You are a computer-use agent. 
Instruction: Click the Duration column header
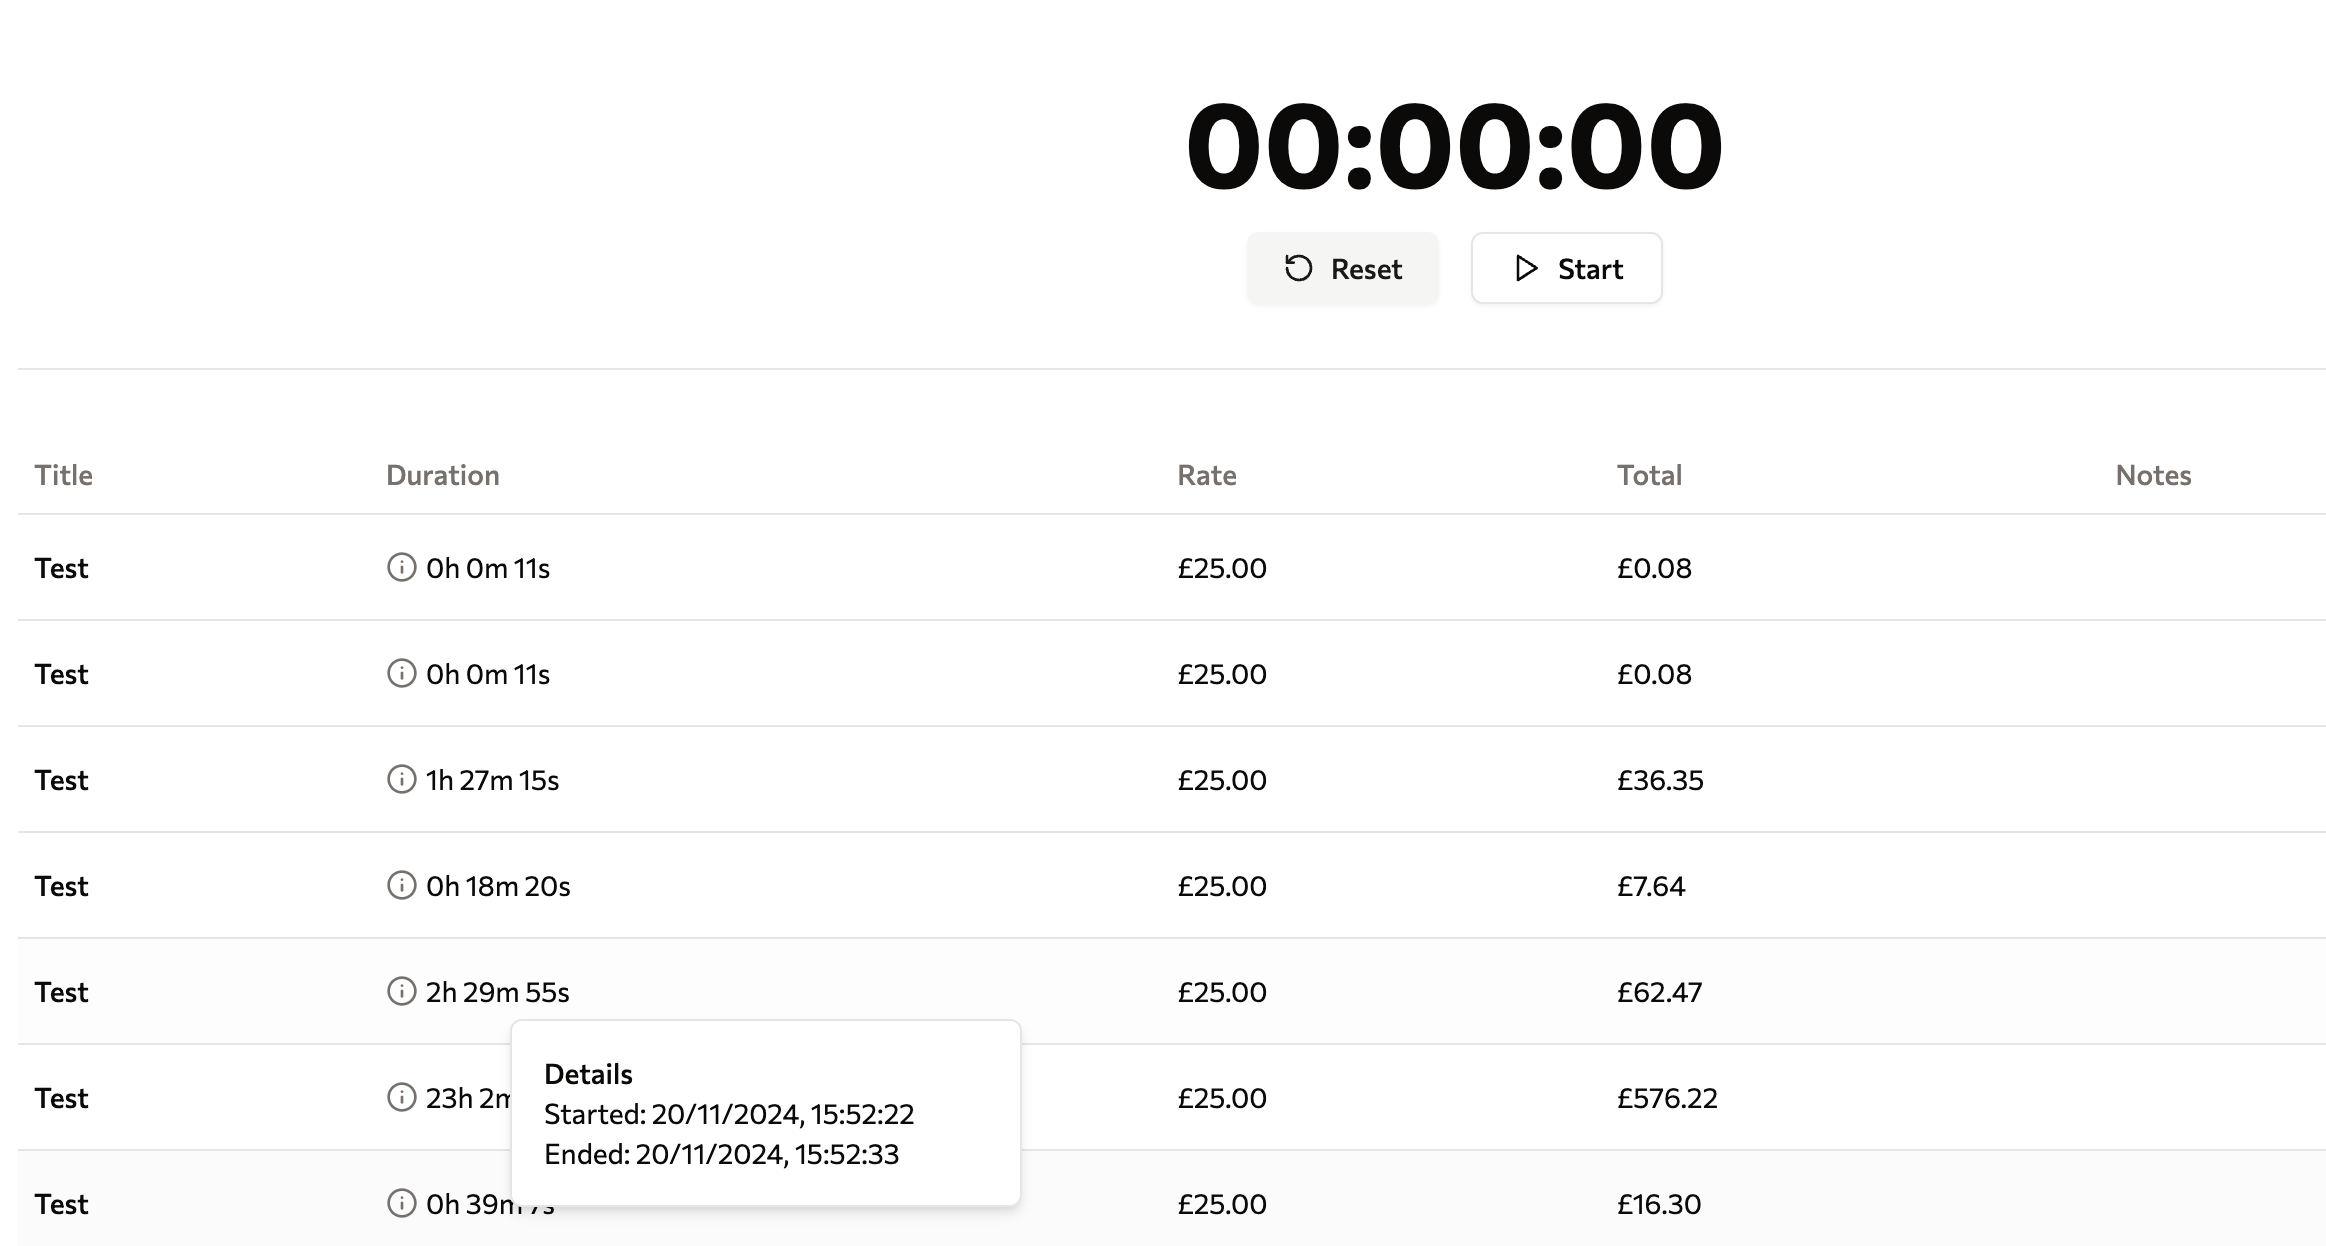coord(443,475)
